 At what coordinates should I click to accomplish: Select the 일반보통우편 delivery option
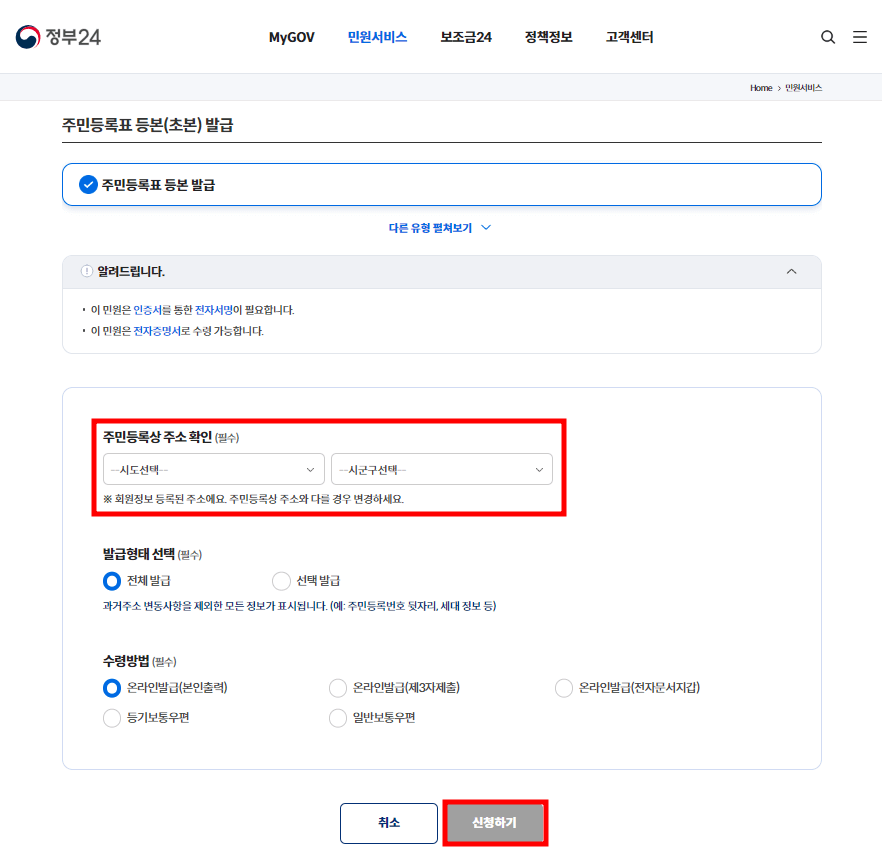tap(338, 718)
